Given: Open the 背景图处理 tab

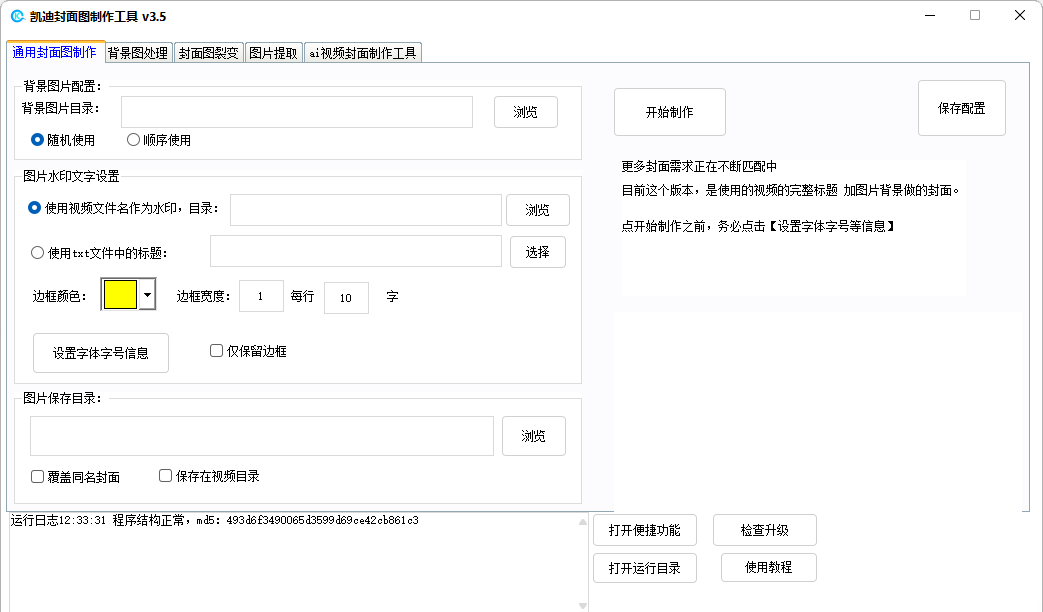Looking at the screenshot, I should point(138,53).
